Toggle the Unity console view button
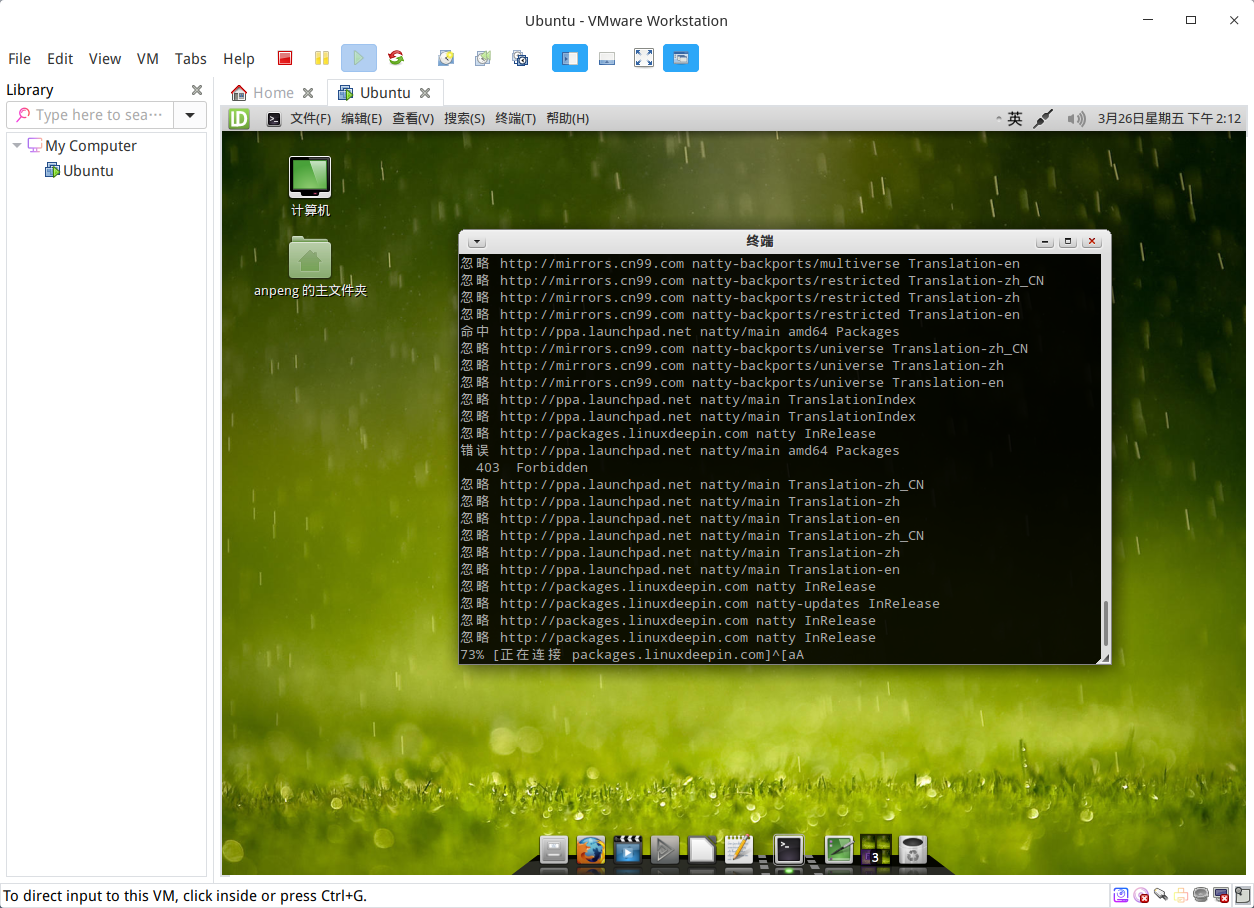This screenshot has height=908, width=1254. [681, 59]
